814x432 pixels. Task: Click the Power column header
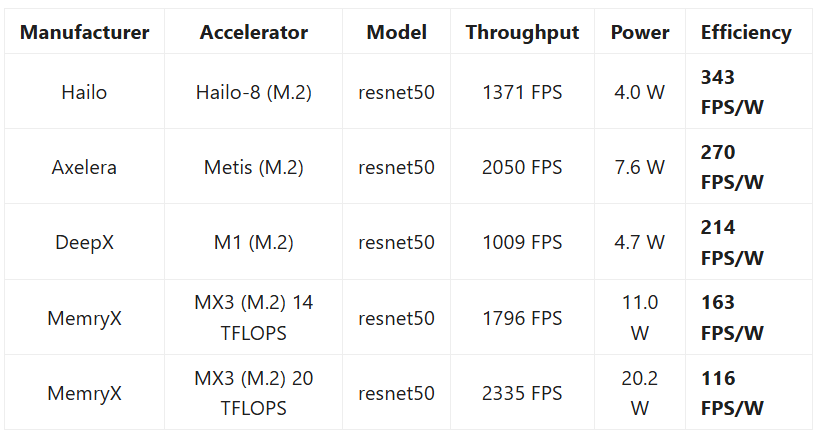click(x=640, y=32)
